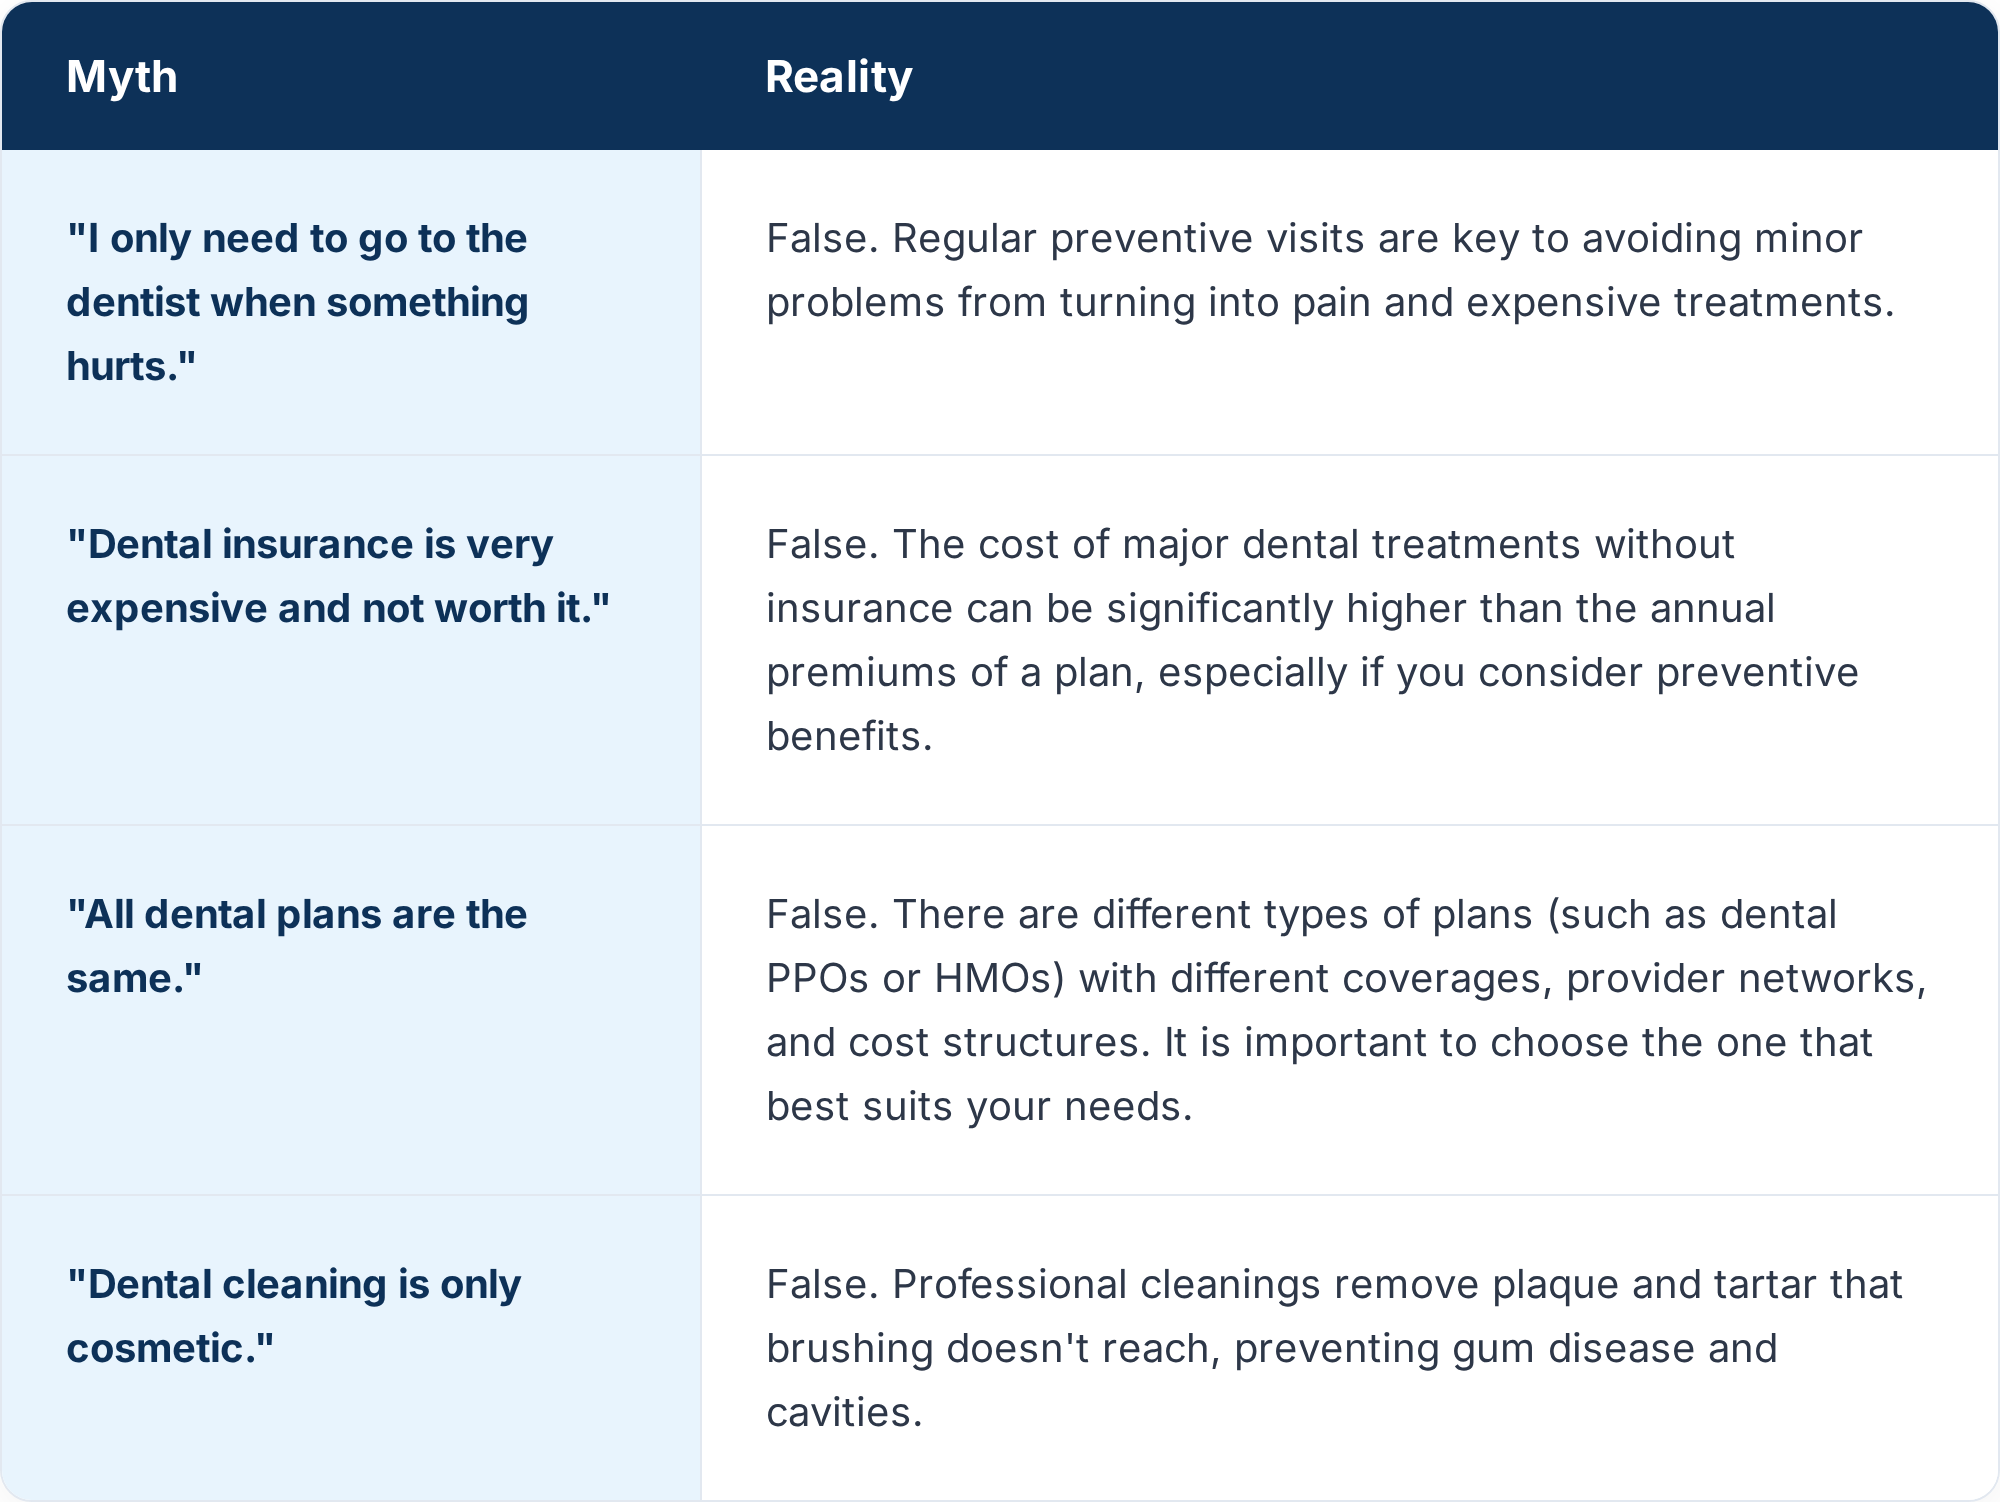Click the reality text mentioning PPOs or HMOs
Screen dimensions: 2000x1502
coord(1346,1010)
